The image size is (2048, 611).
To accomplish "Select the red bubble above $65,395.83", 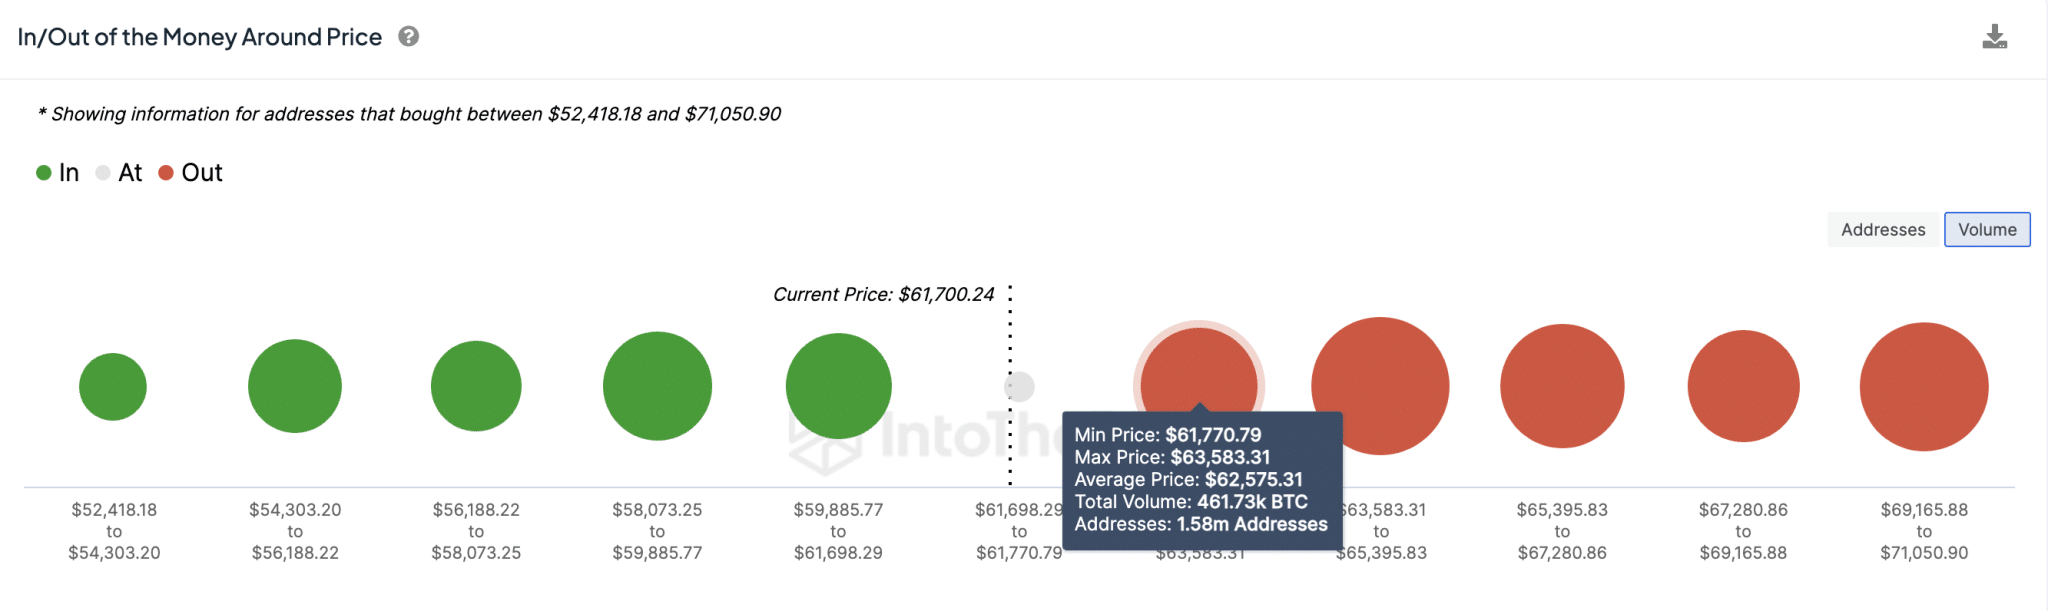I will (x=1562, y=386).
